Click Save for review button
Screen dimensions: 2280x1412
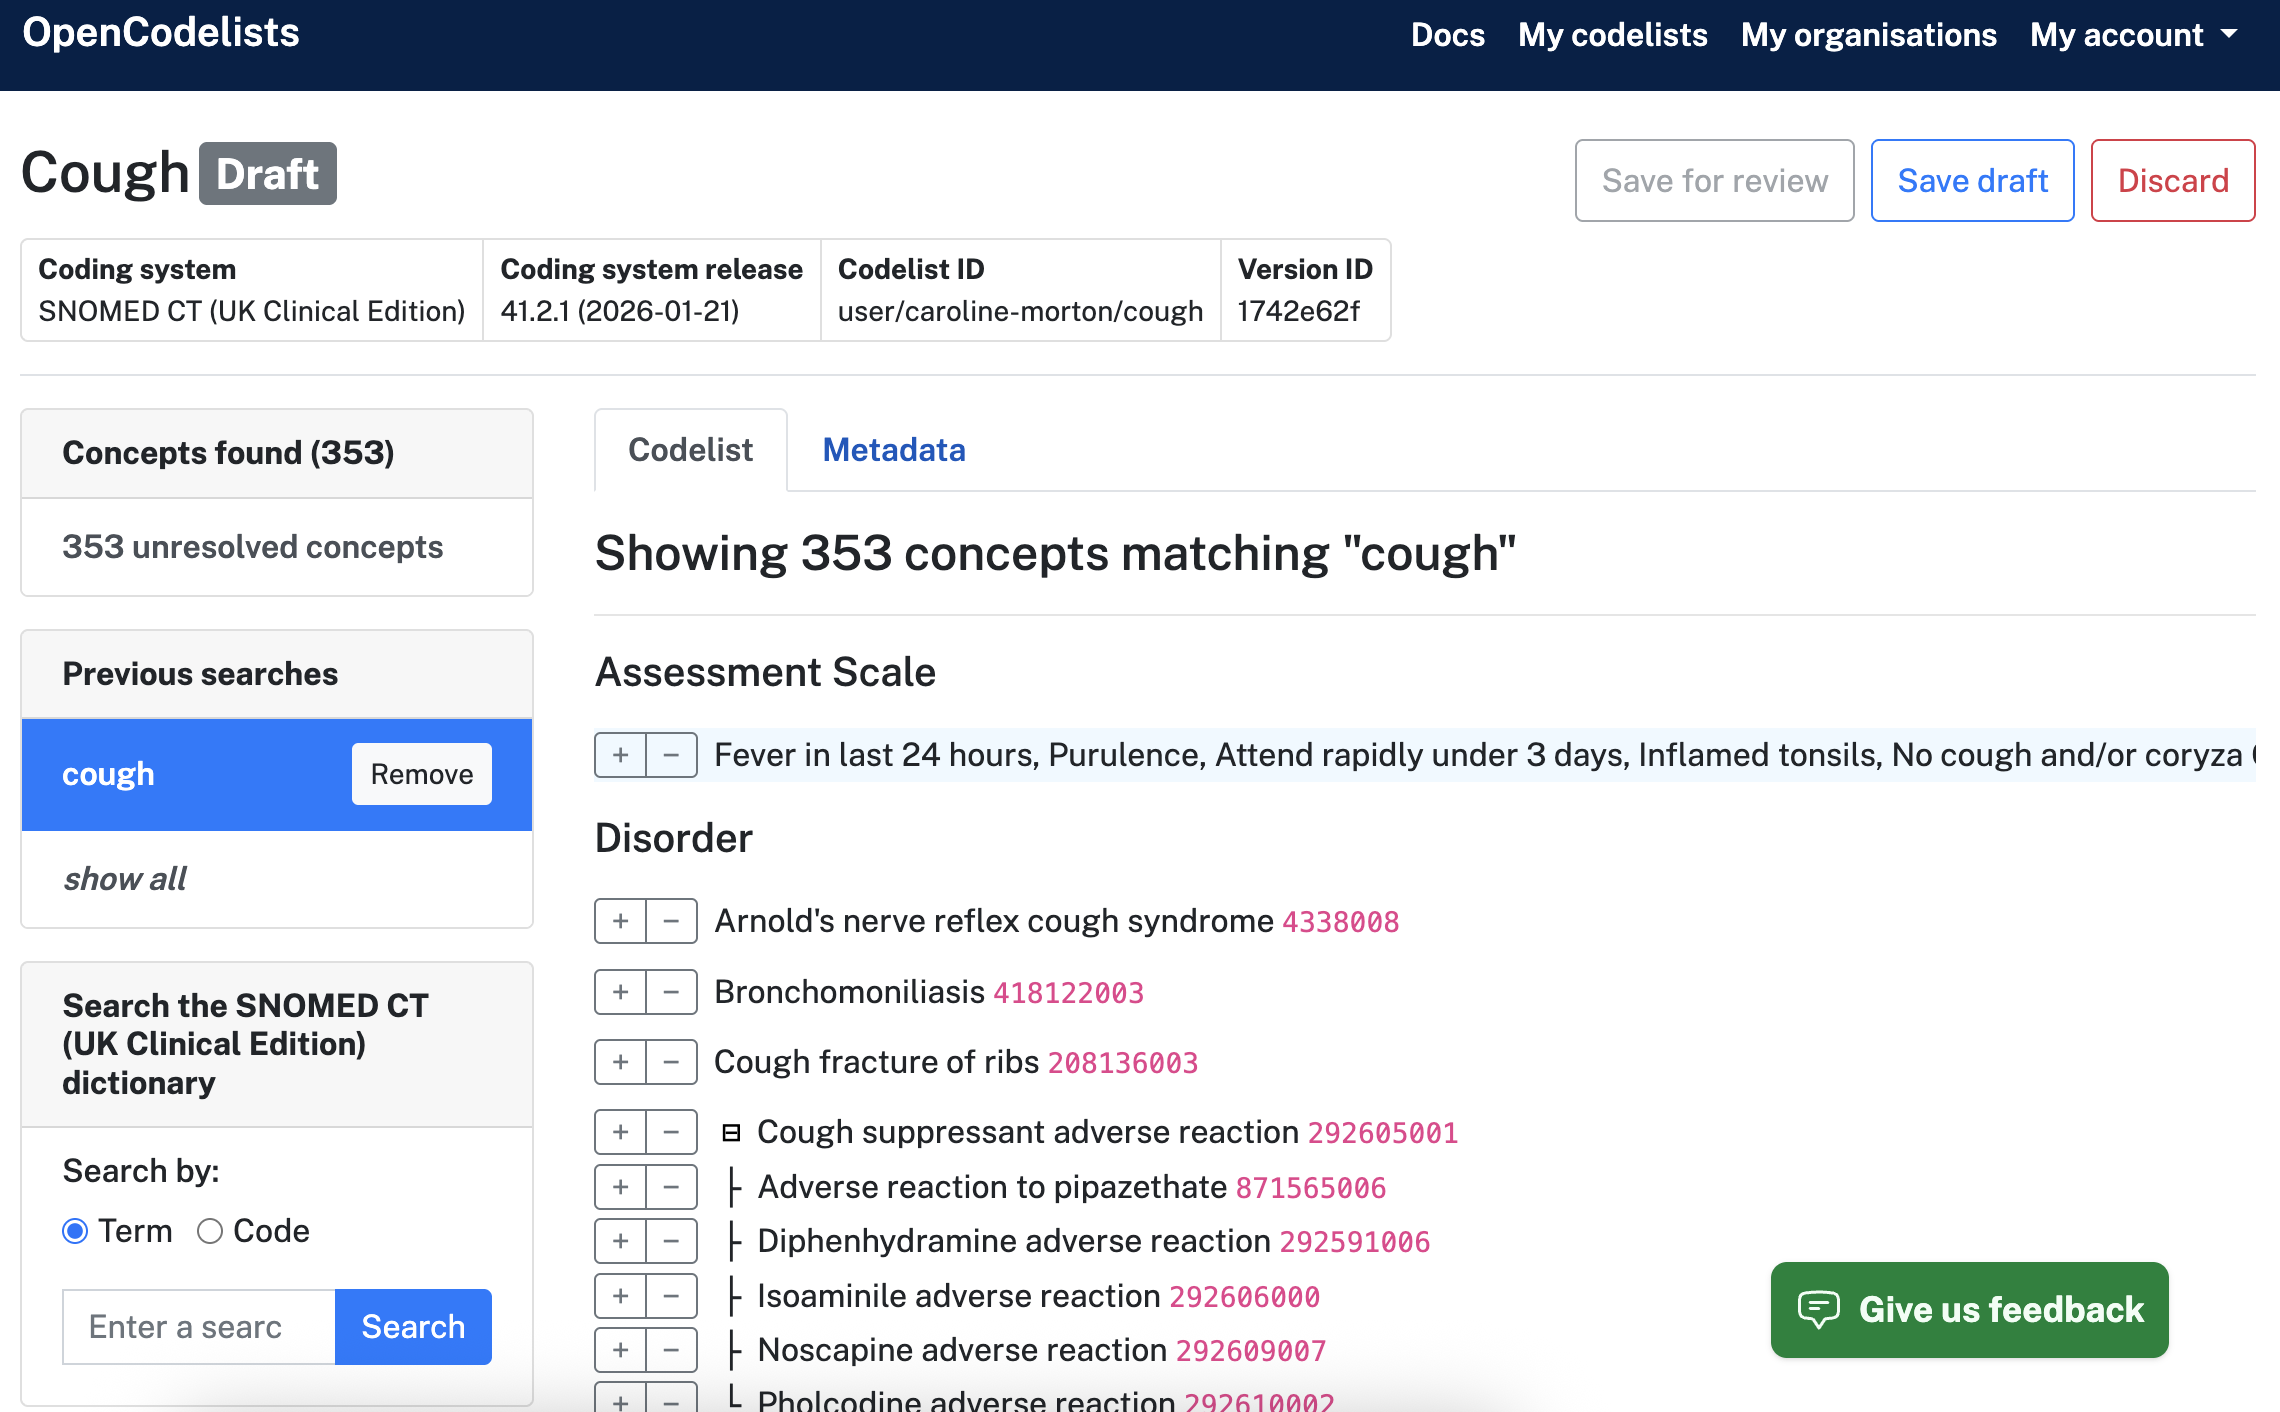1714,180
